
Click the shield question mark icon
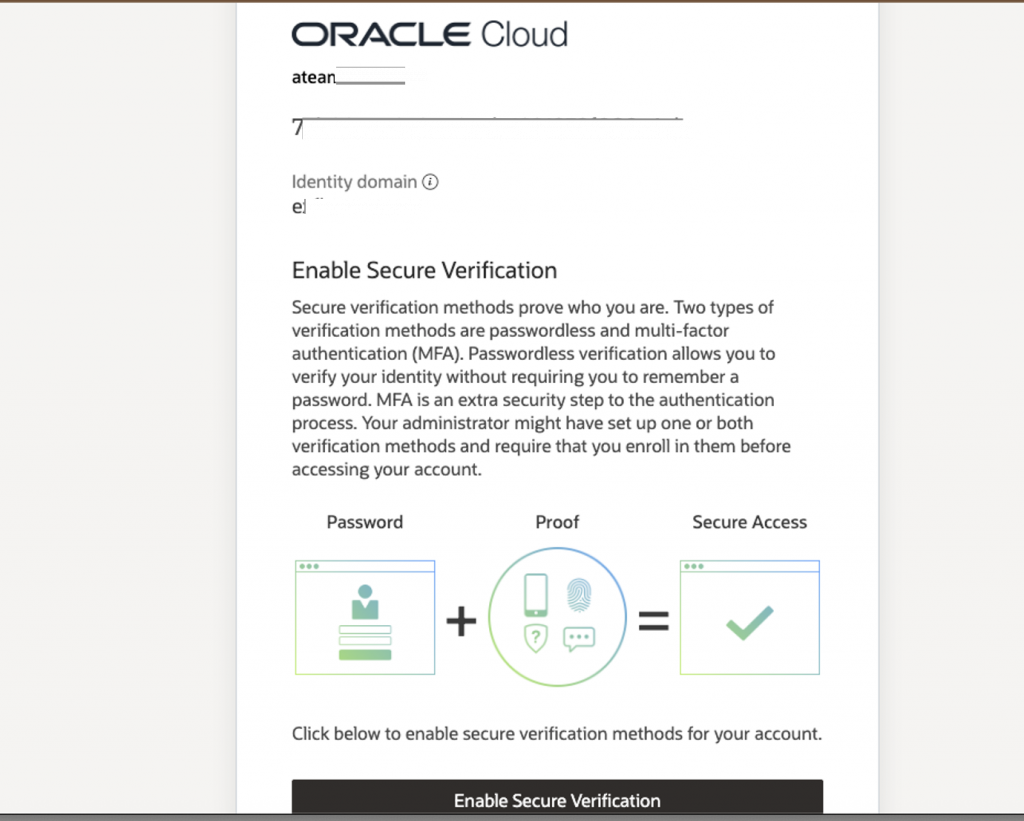536,638
